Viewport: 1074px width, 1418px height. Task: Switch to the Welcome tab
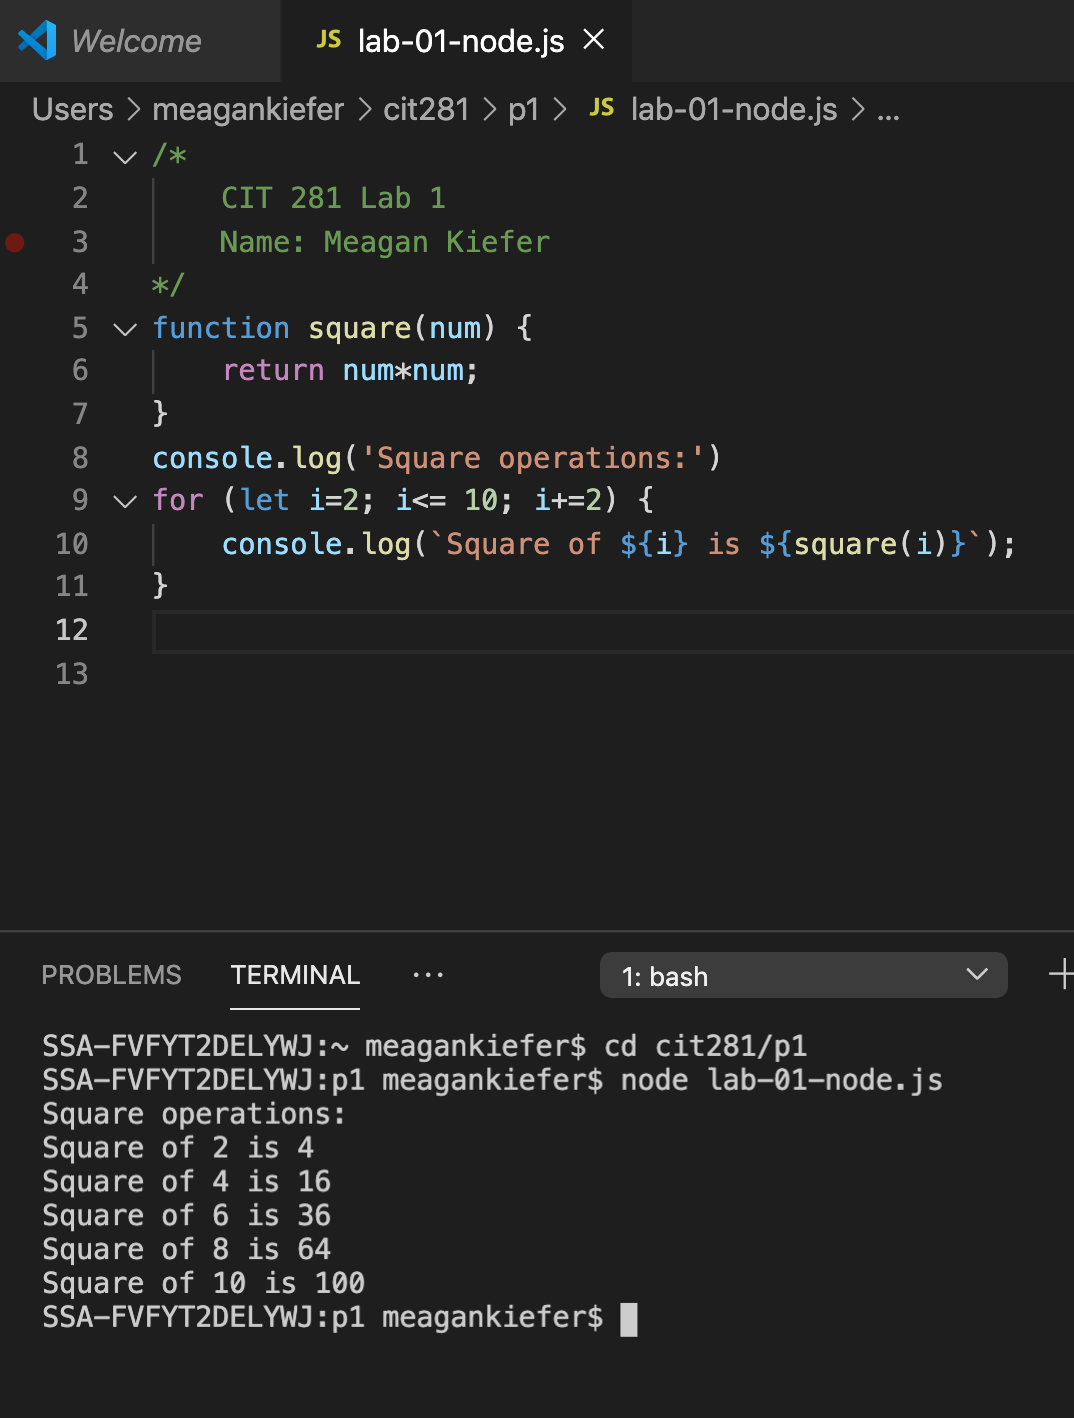140,41
